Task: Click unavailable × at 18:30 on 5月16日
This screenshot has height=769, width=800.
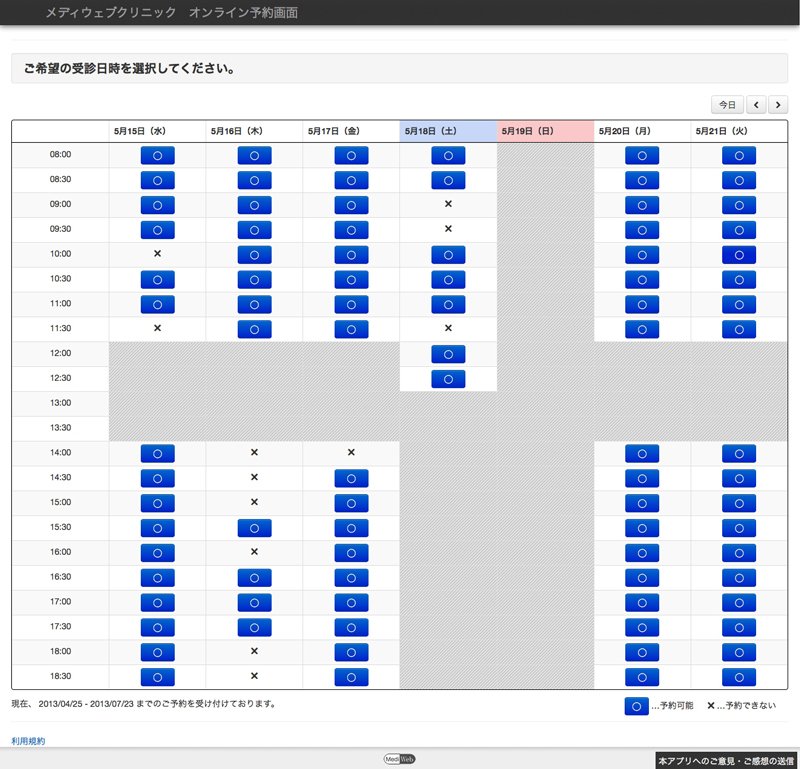Action: pos(254,676)
